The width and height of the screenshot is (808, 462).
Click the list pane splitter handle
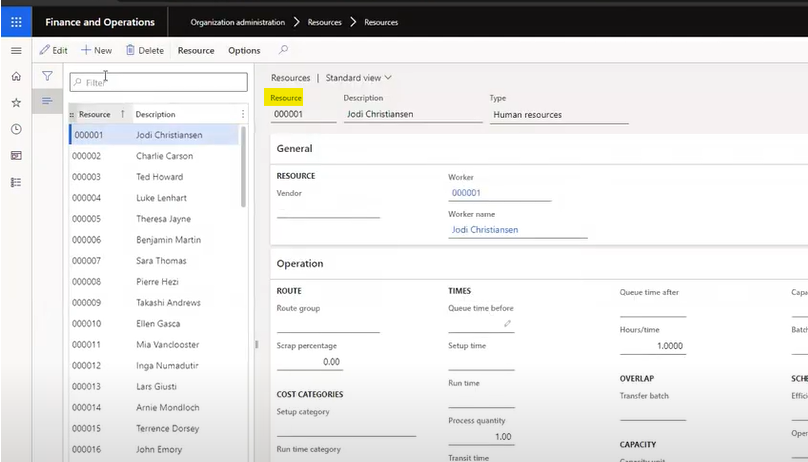point(256,345)
